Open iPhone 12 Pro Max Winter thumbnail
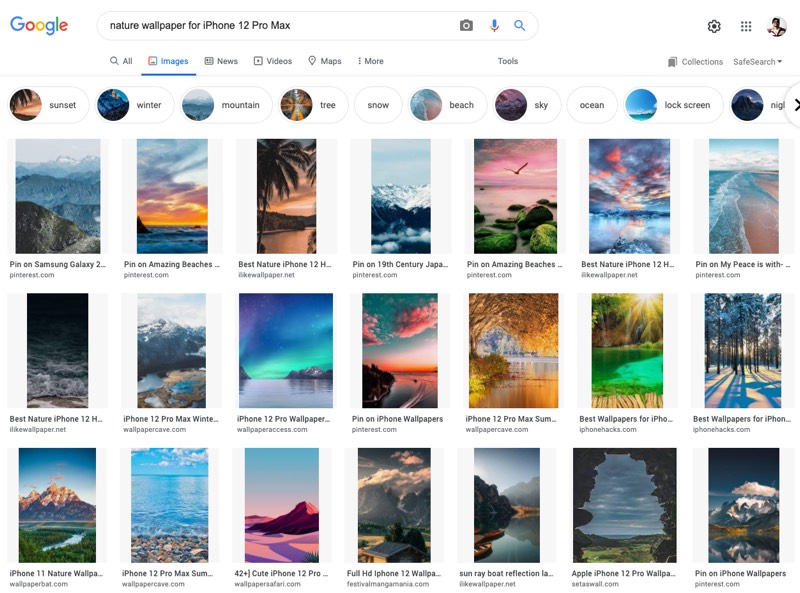800x593 pixels. [171, 351]
